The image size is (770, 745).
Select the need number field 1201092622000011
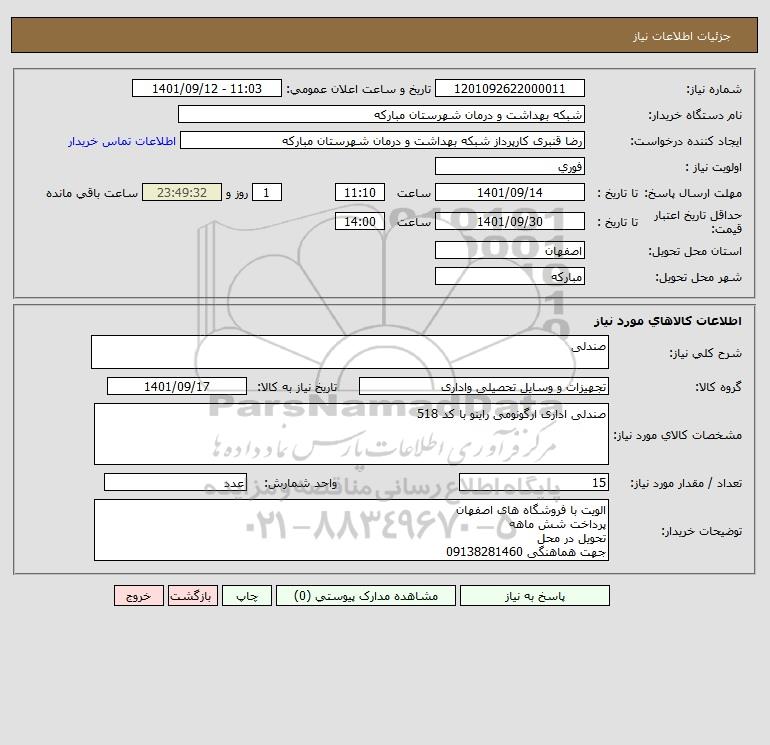click(x=510, y=88)
